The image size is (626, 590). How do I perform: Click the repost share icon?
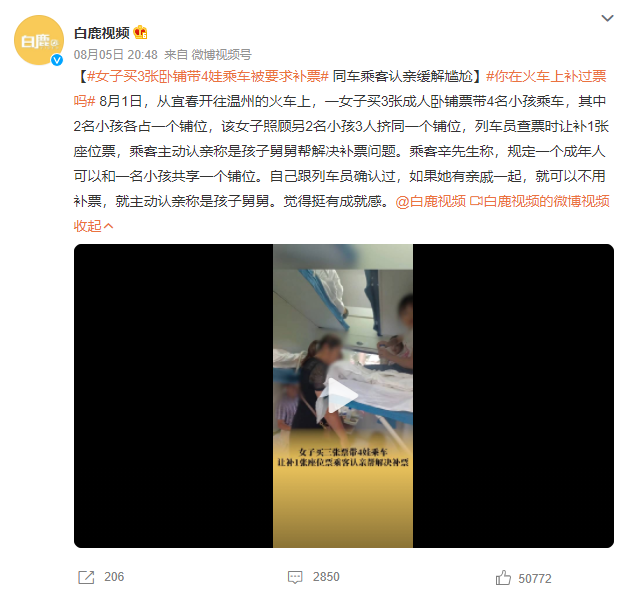86,577
